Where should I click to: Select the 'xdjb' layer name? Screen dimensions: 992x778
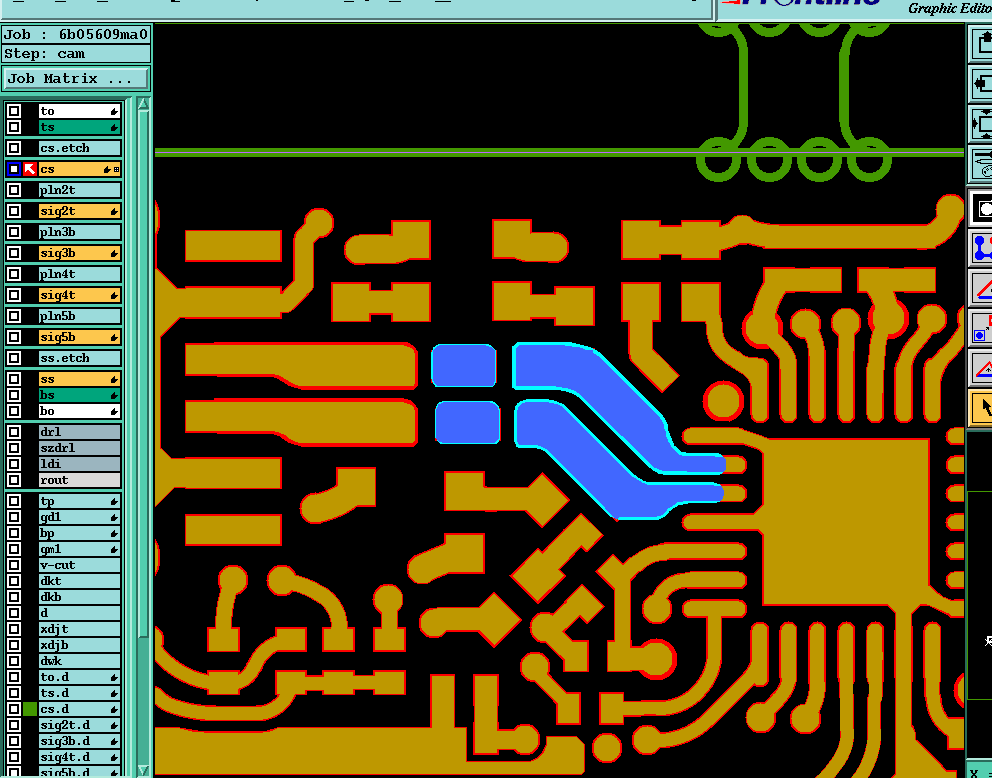tap(80, 645)
